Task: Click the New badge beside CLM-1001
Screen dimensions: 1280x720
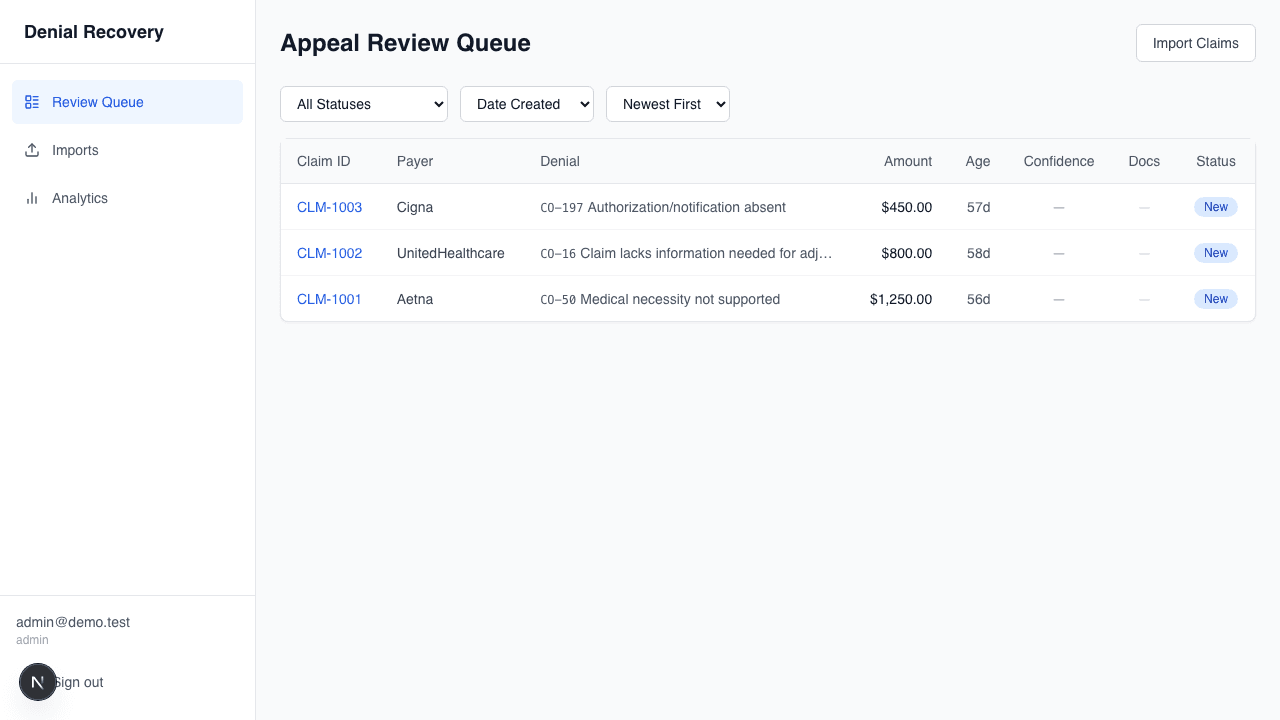Action: pos(1215,299)
